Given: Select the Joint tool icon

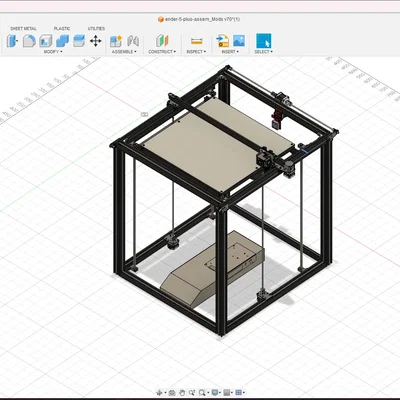Looking at the screenshot, I should coord(133,41).
